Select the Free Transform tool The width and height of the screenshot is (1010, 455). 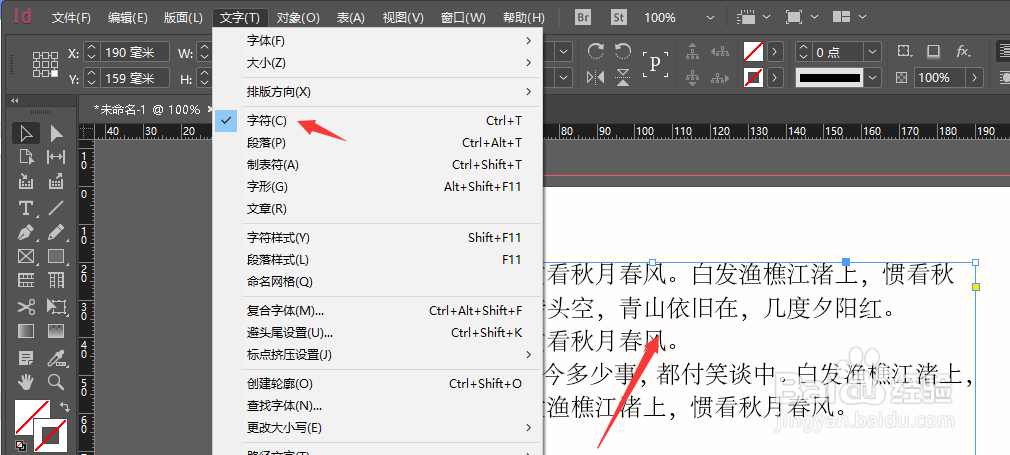pyautogui.click(x=57, y=306)
